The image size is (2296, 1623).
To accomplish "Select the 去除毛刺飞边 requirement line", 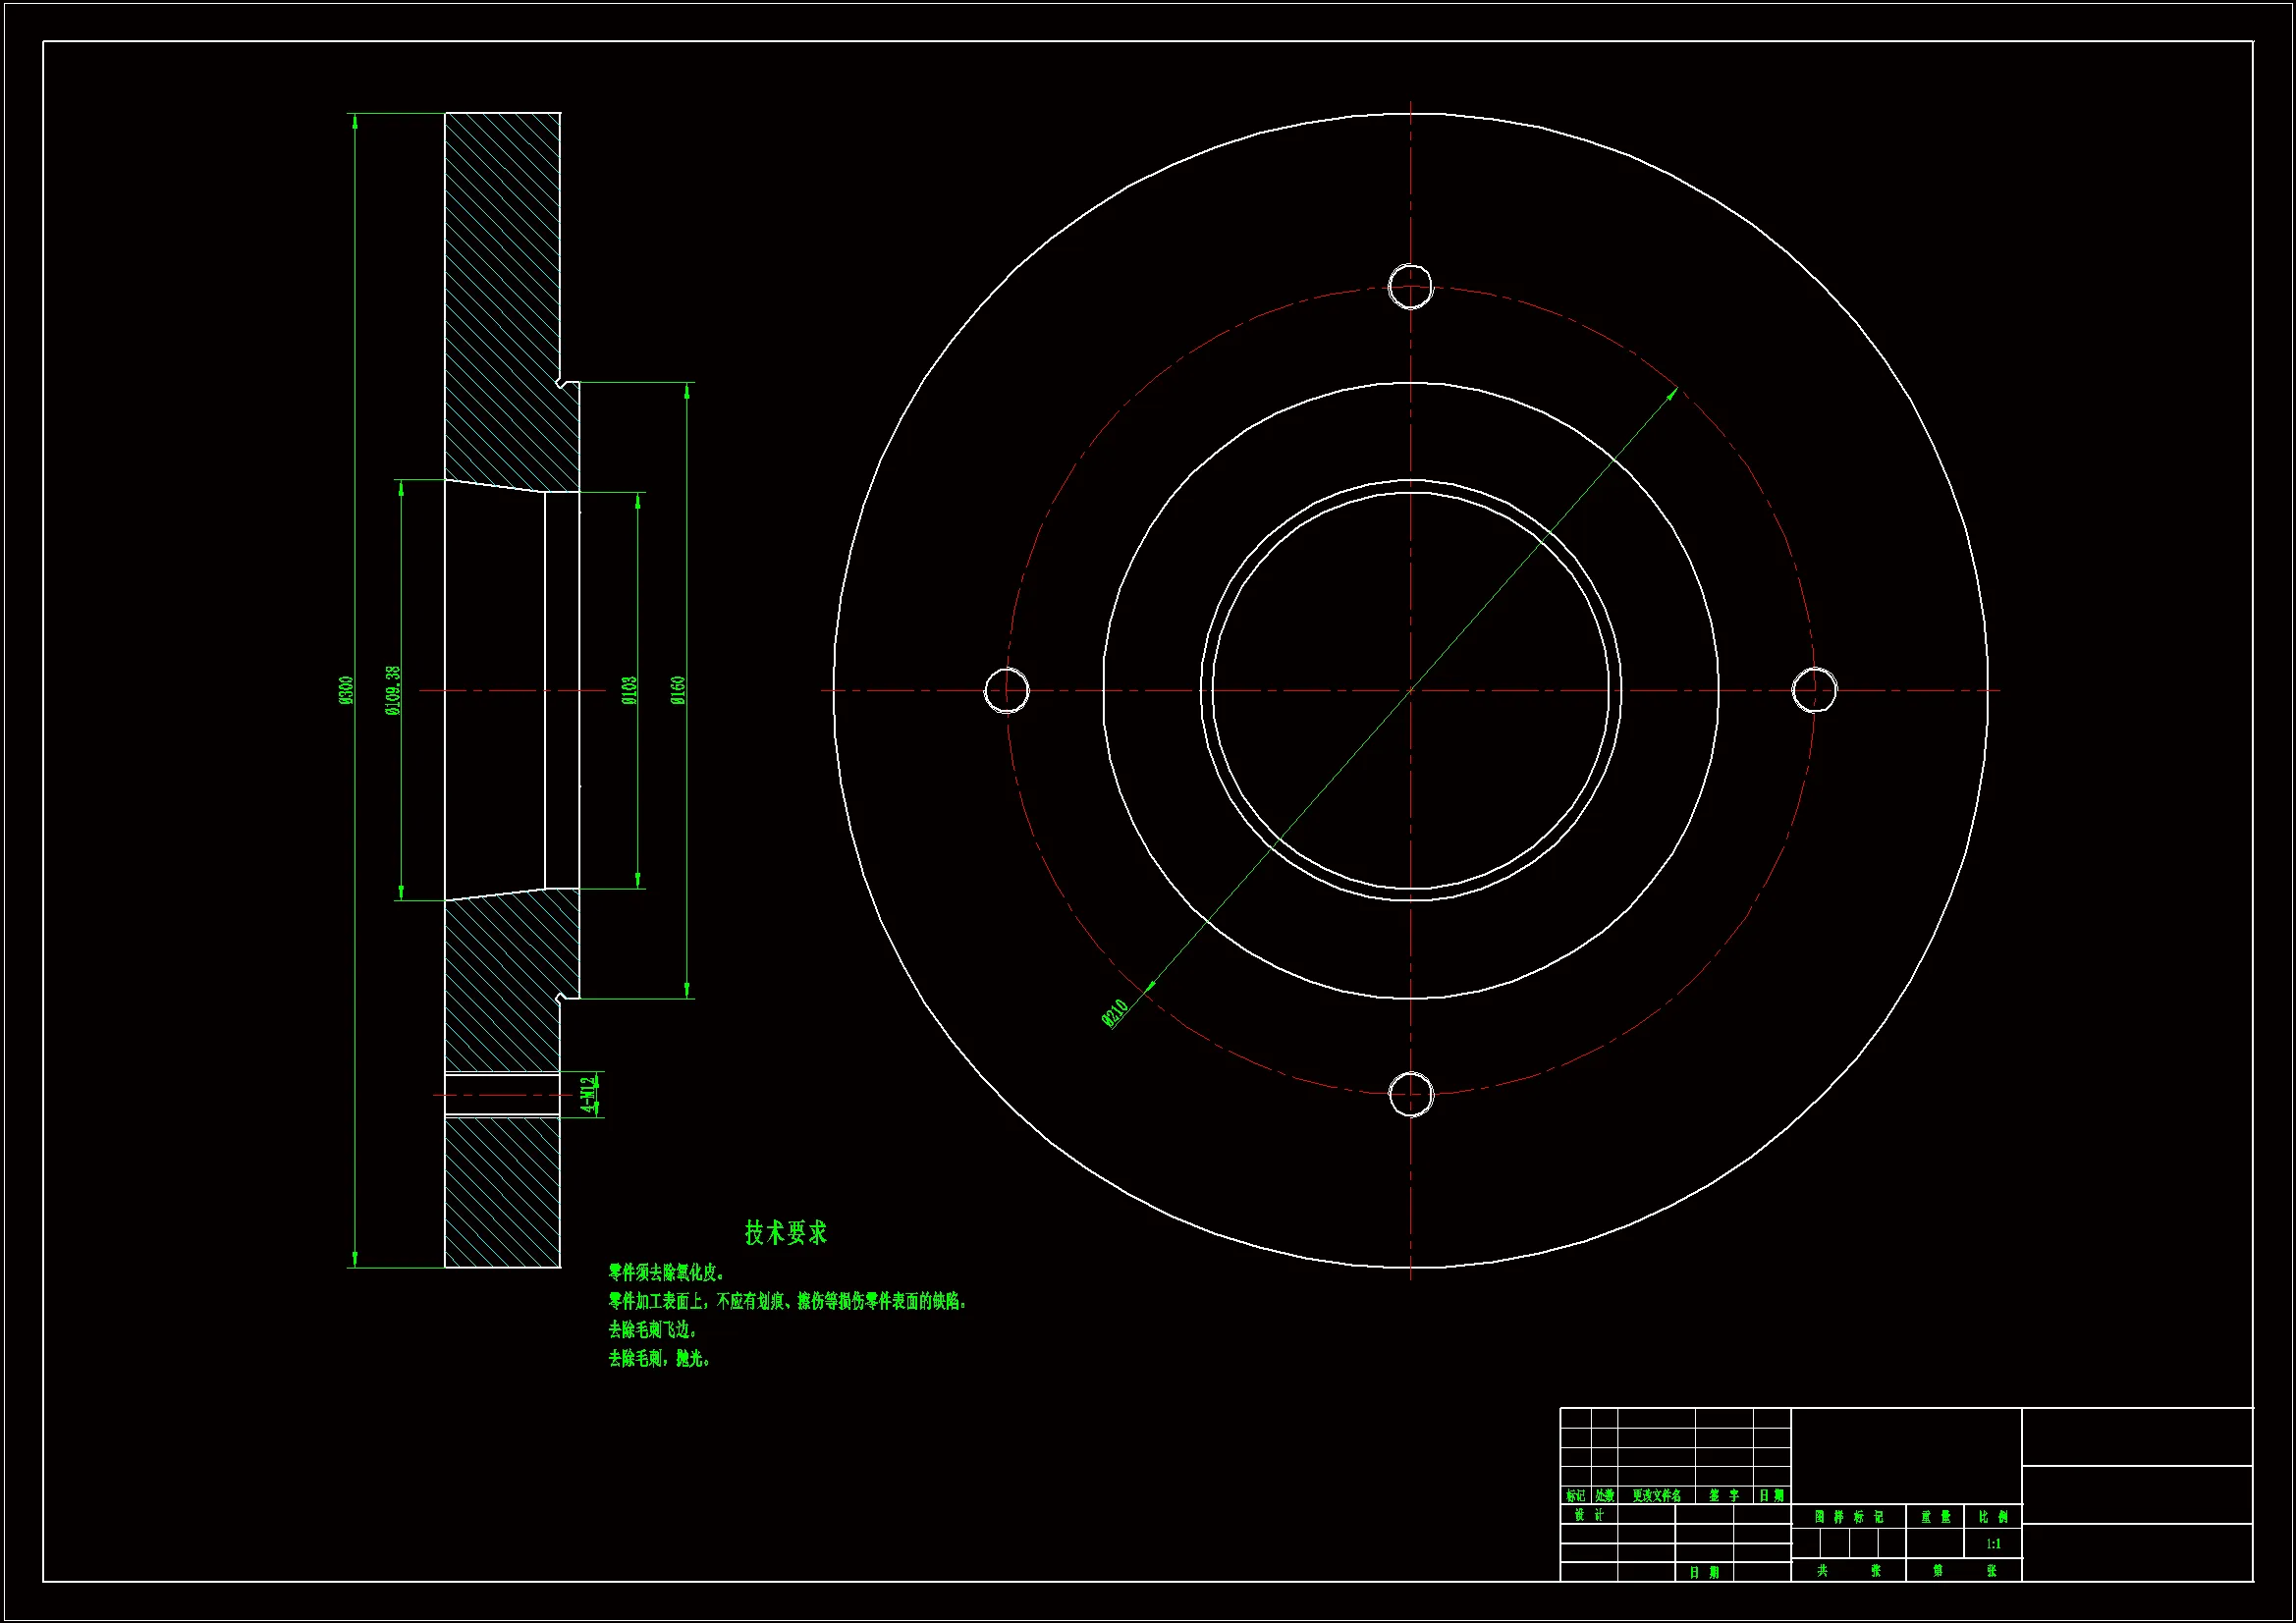I will [652, 1329].
